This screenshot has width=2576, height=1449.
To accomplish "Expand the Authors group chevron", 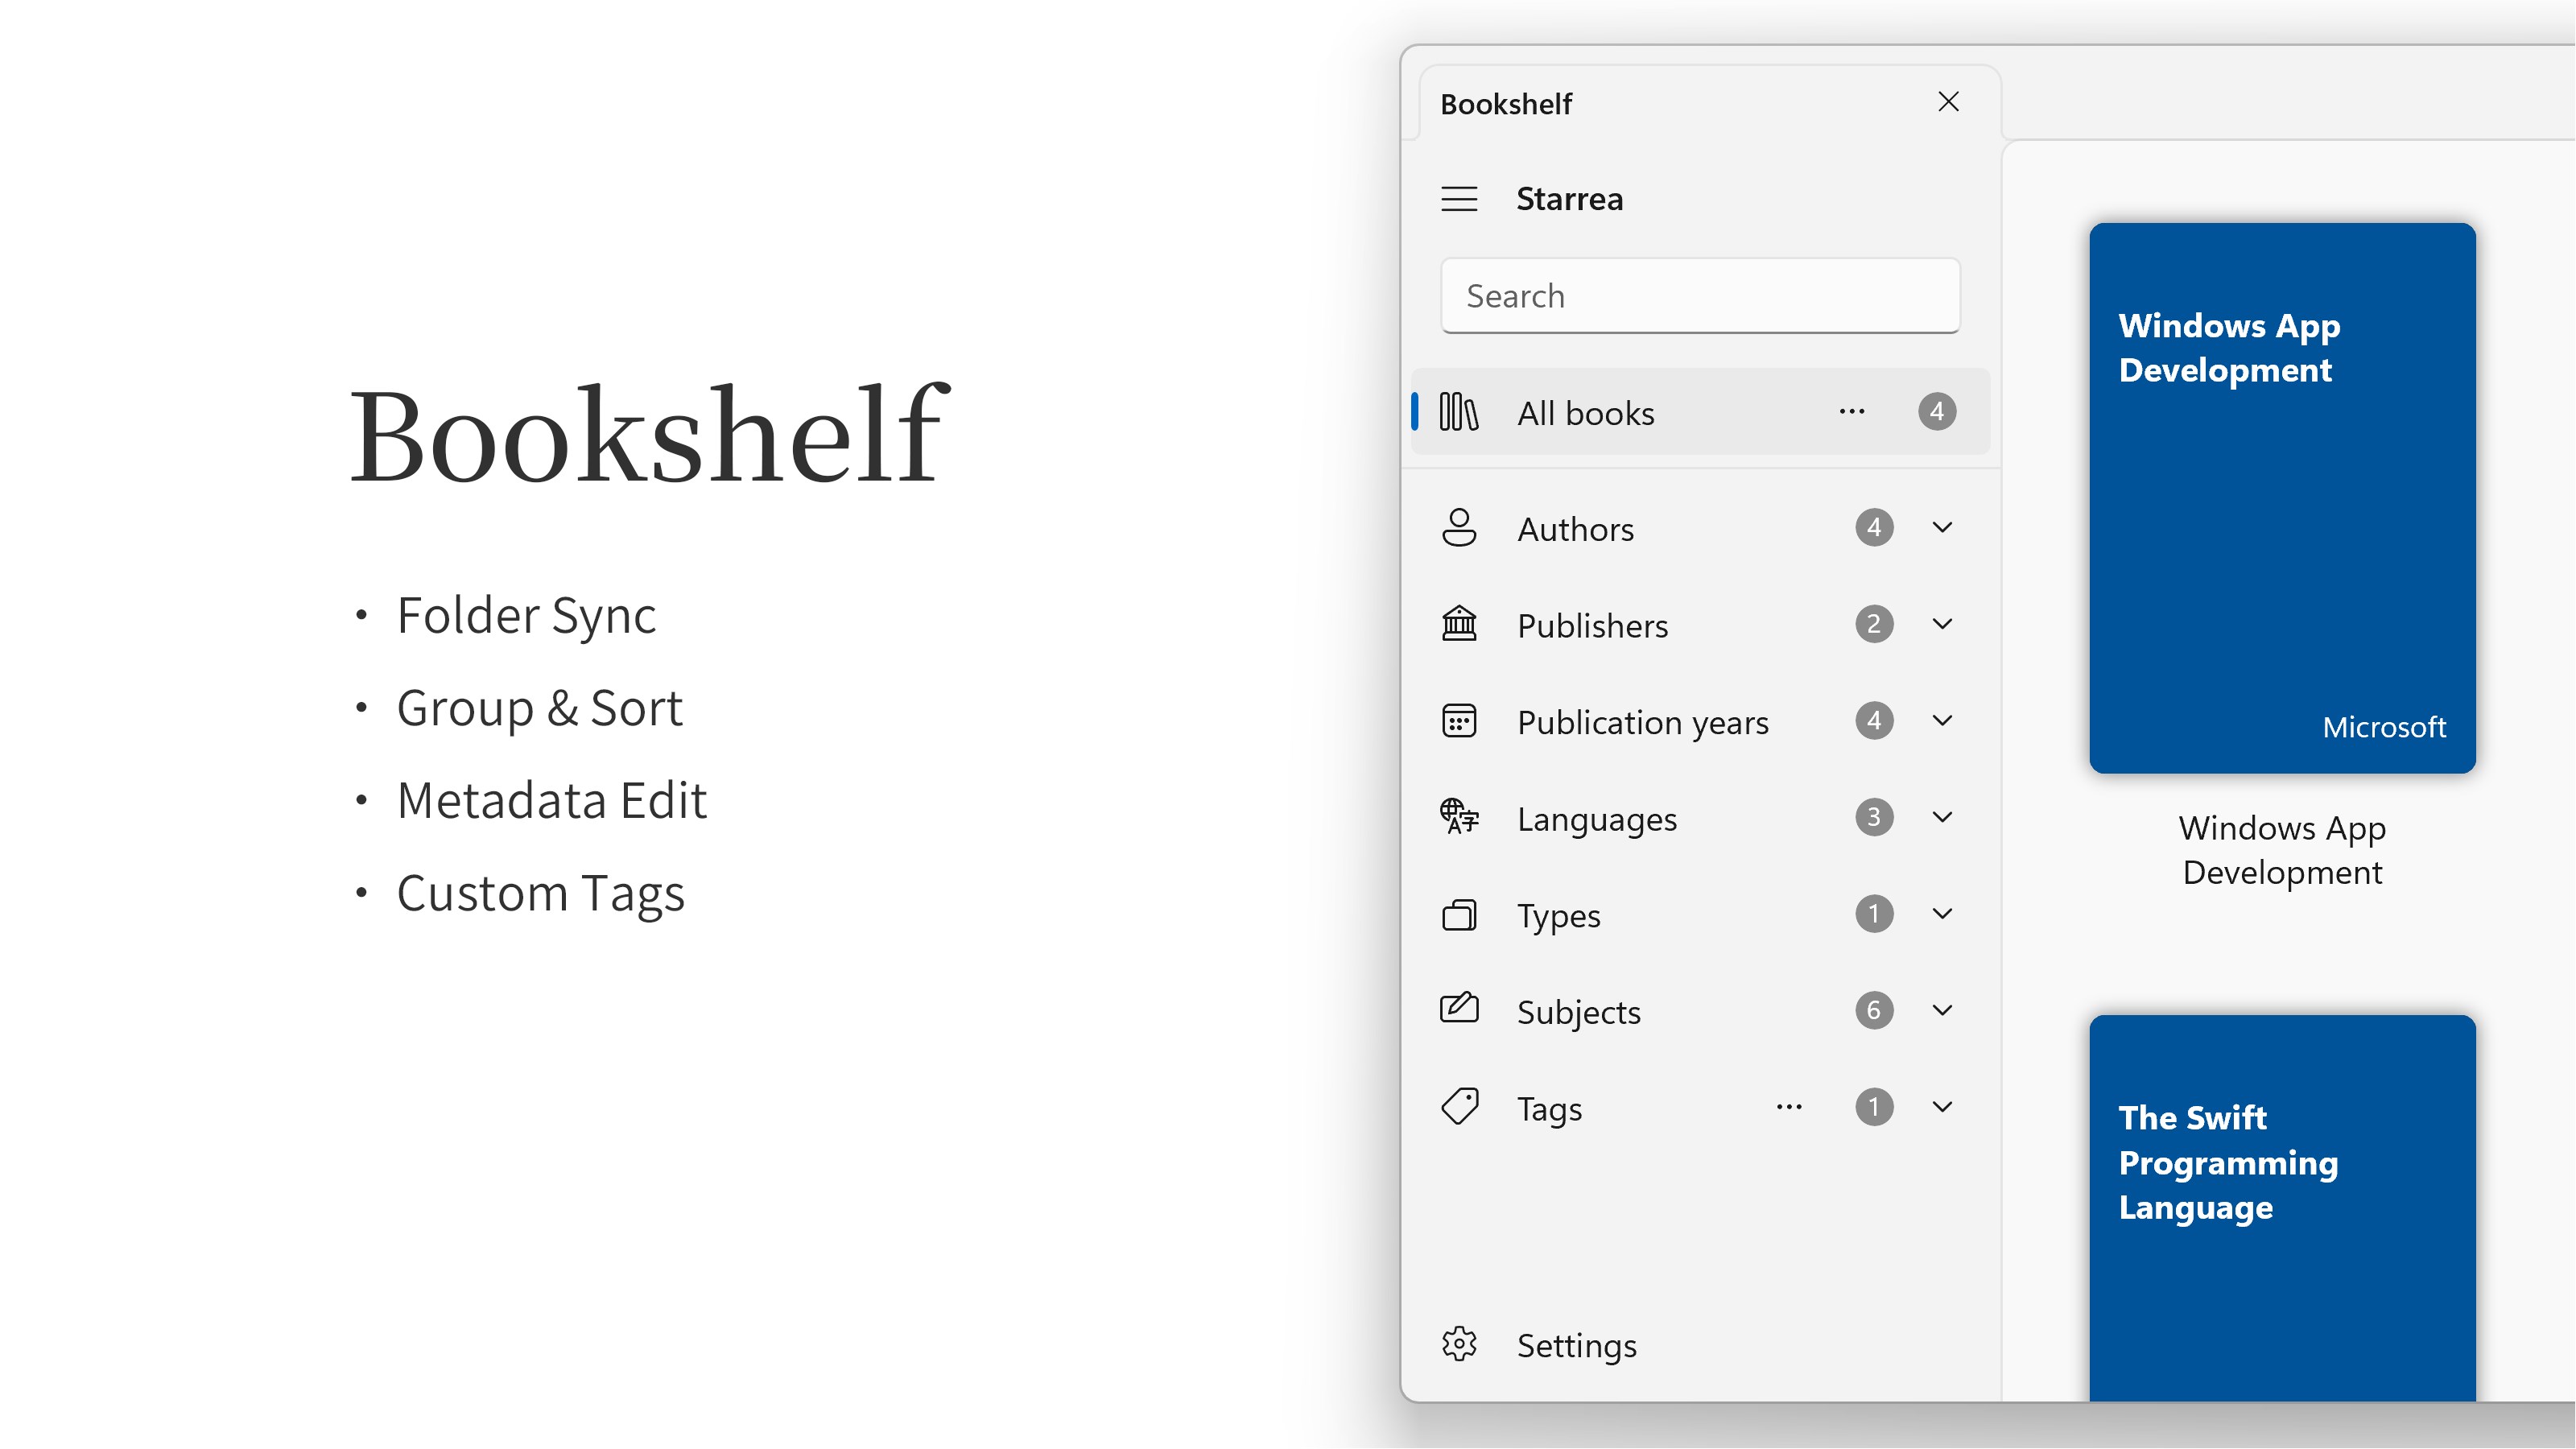I will click(x=1942, y=527).
